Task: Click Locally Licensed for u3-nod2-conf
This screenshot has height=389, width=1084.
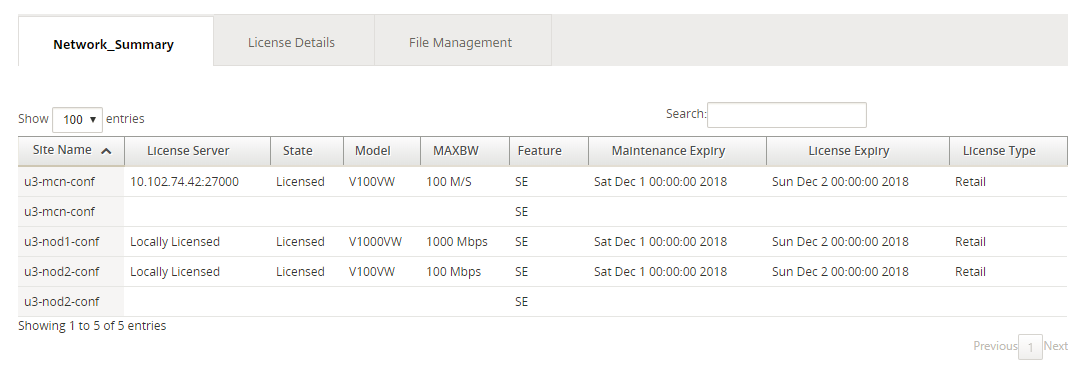Action: click(x=175, y=272)
